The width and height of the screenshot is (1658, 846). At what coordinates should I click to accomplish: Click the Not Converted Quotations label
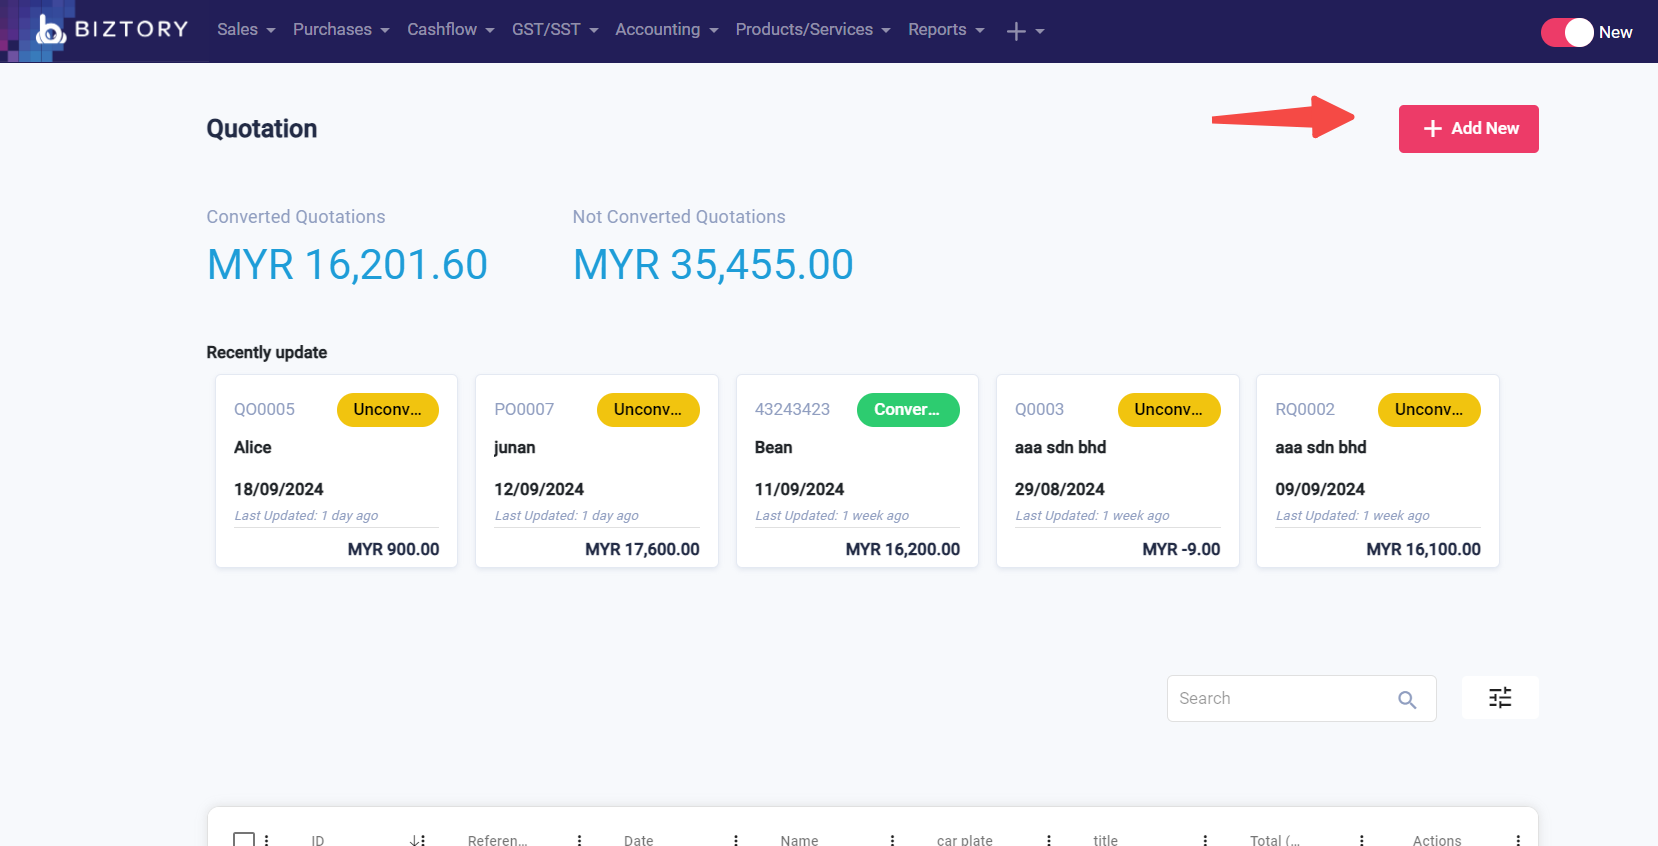point(679,217)
